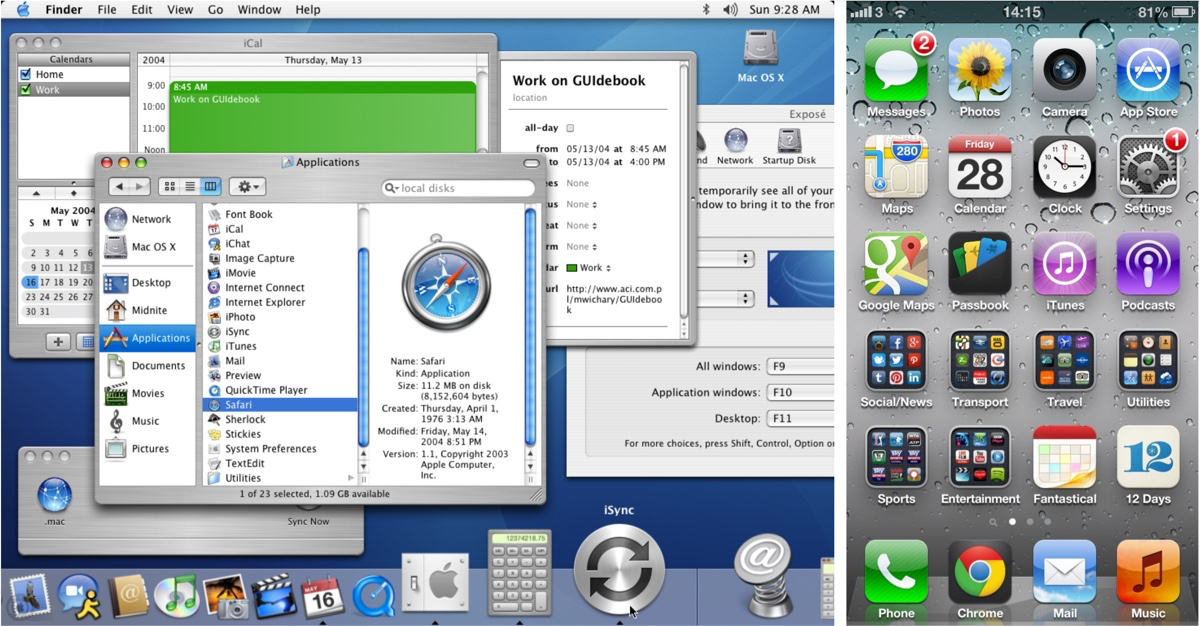Open the Desktop F11 shortcut dropdown
The height and width of the screenshot is (626, 1200).
(800, 419)
